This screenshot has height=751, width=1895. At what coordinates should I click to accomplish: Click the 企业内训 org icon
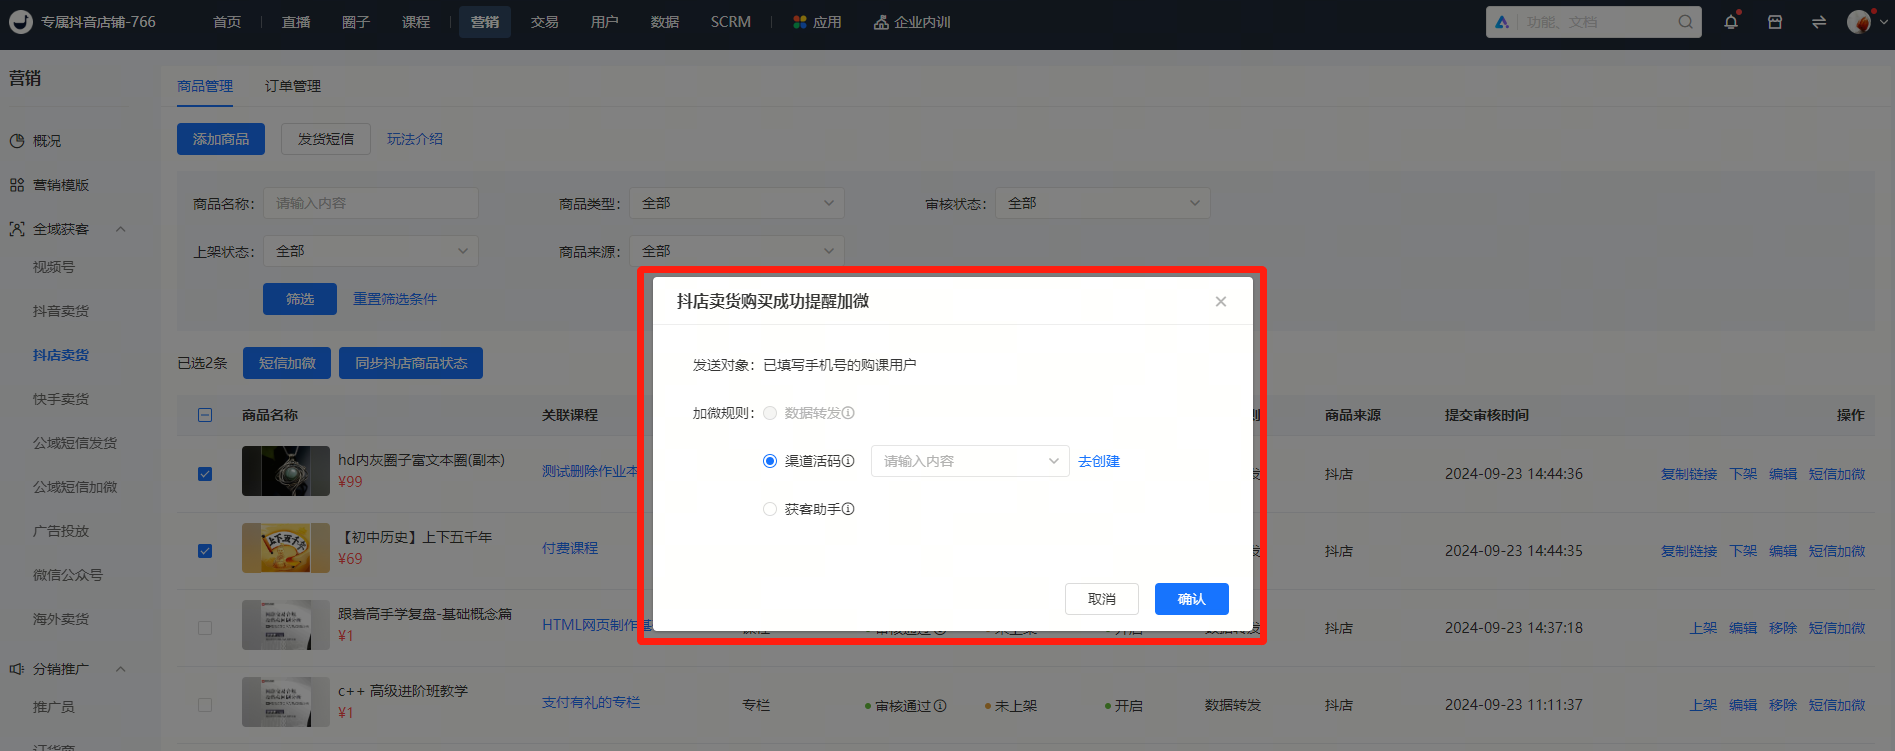tap(881, 22)
